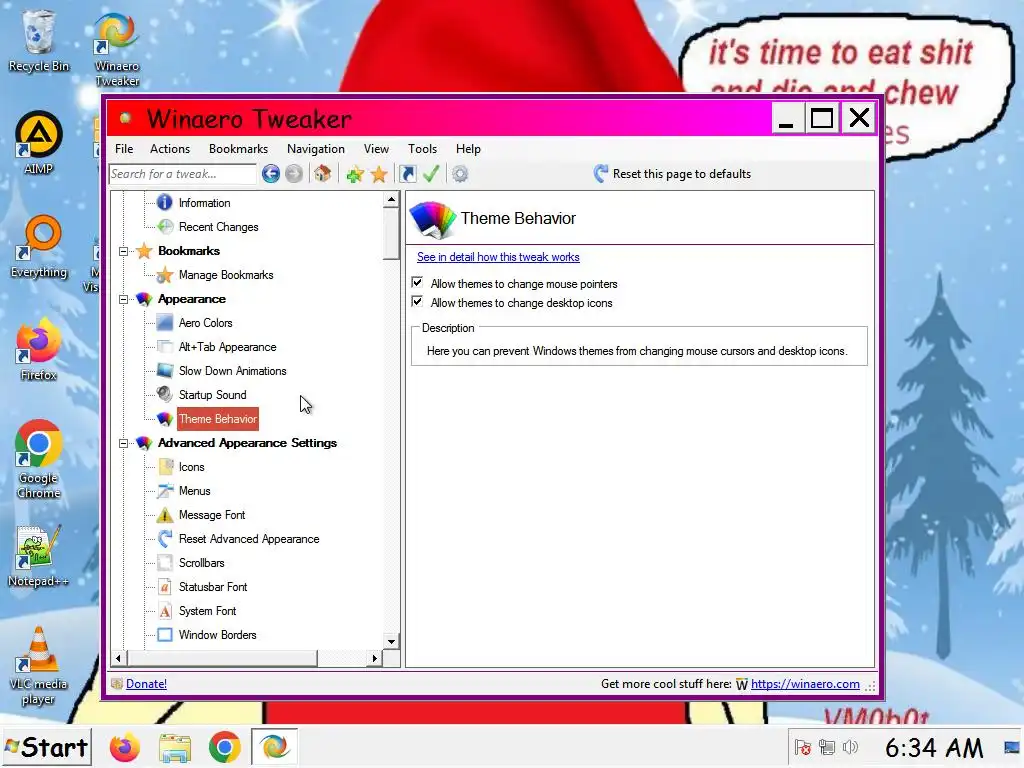Select Google Chrome desktop shortcut
This screenshot has width=1024, height=768.
tap(39, 460)
